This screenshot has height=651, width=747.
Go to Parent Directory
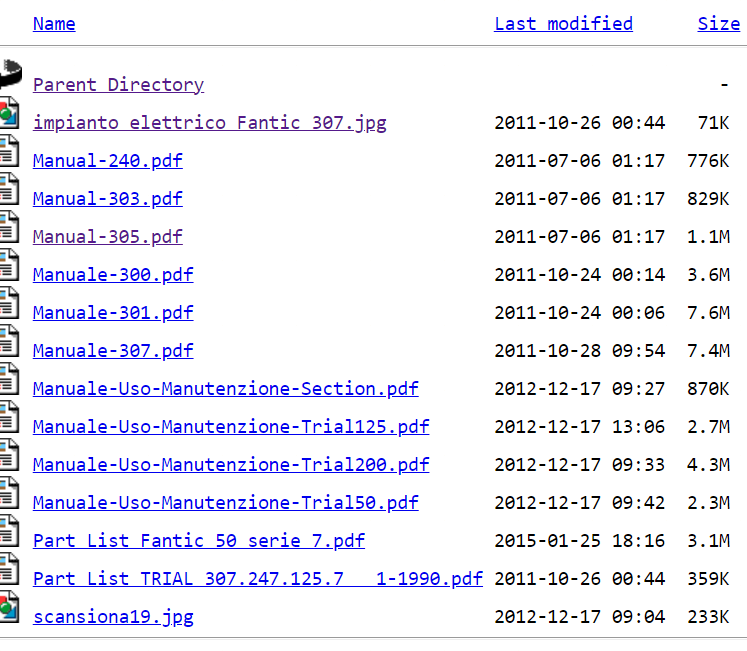[118, 85]
